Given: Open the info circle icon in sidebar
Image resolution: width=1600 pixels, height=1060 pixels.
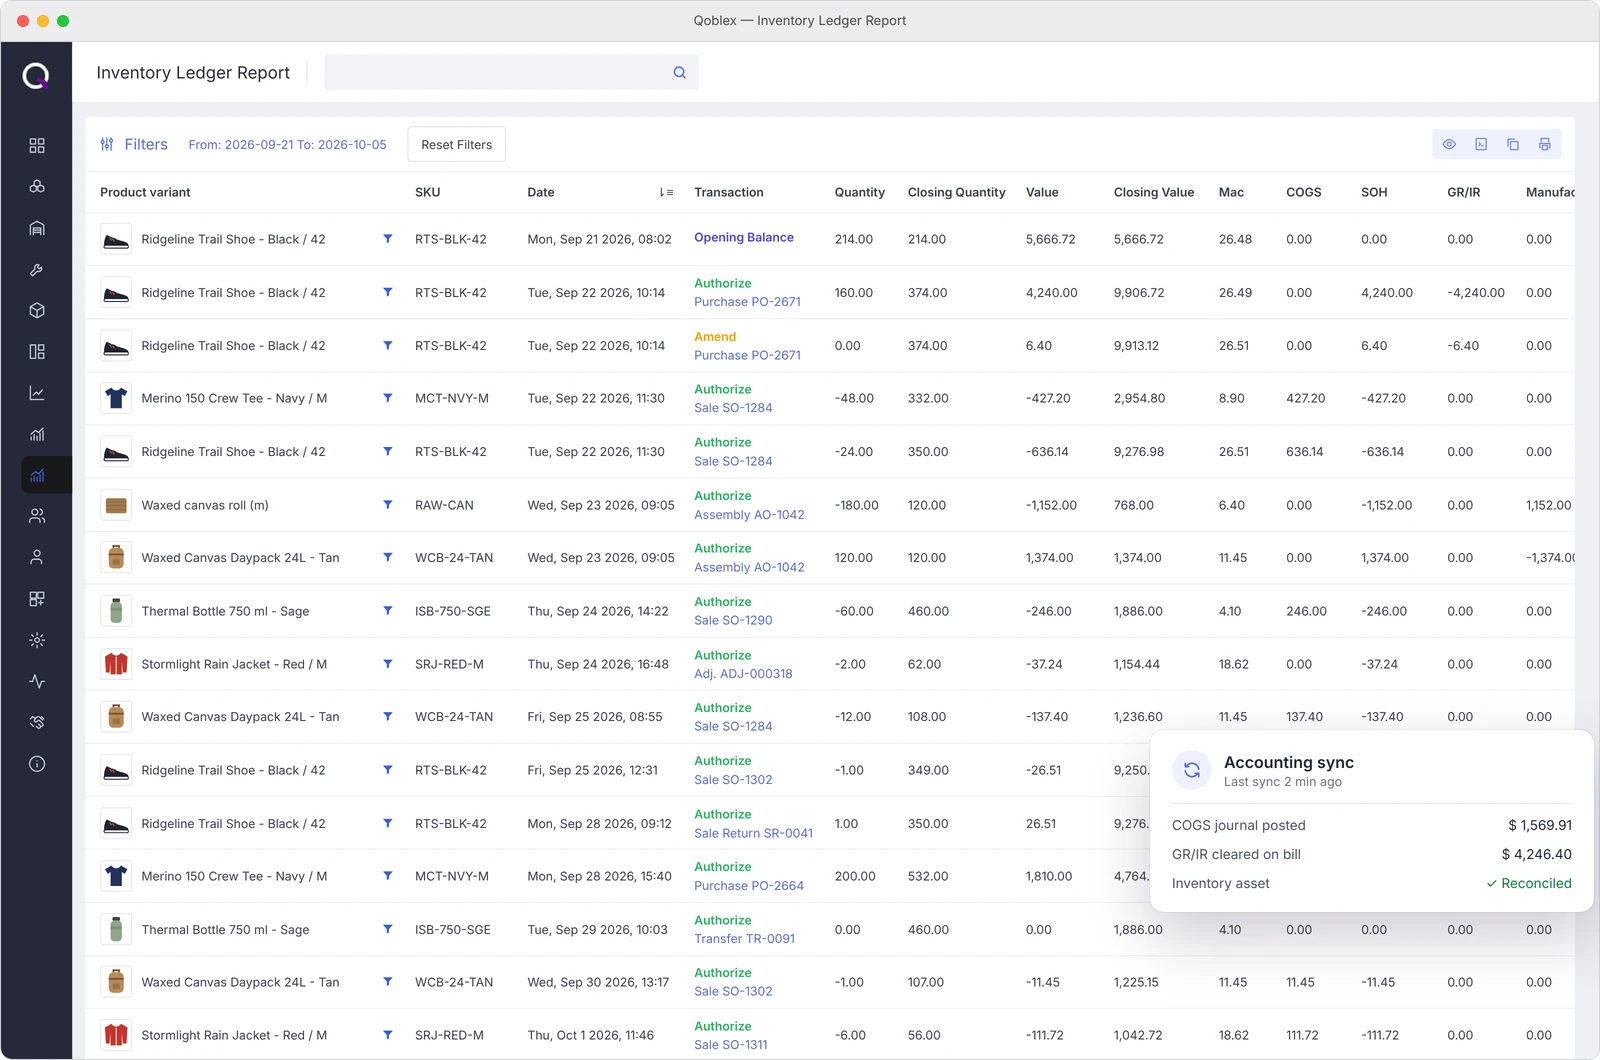Looking at the screenshot, I should 37,764.
